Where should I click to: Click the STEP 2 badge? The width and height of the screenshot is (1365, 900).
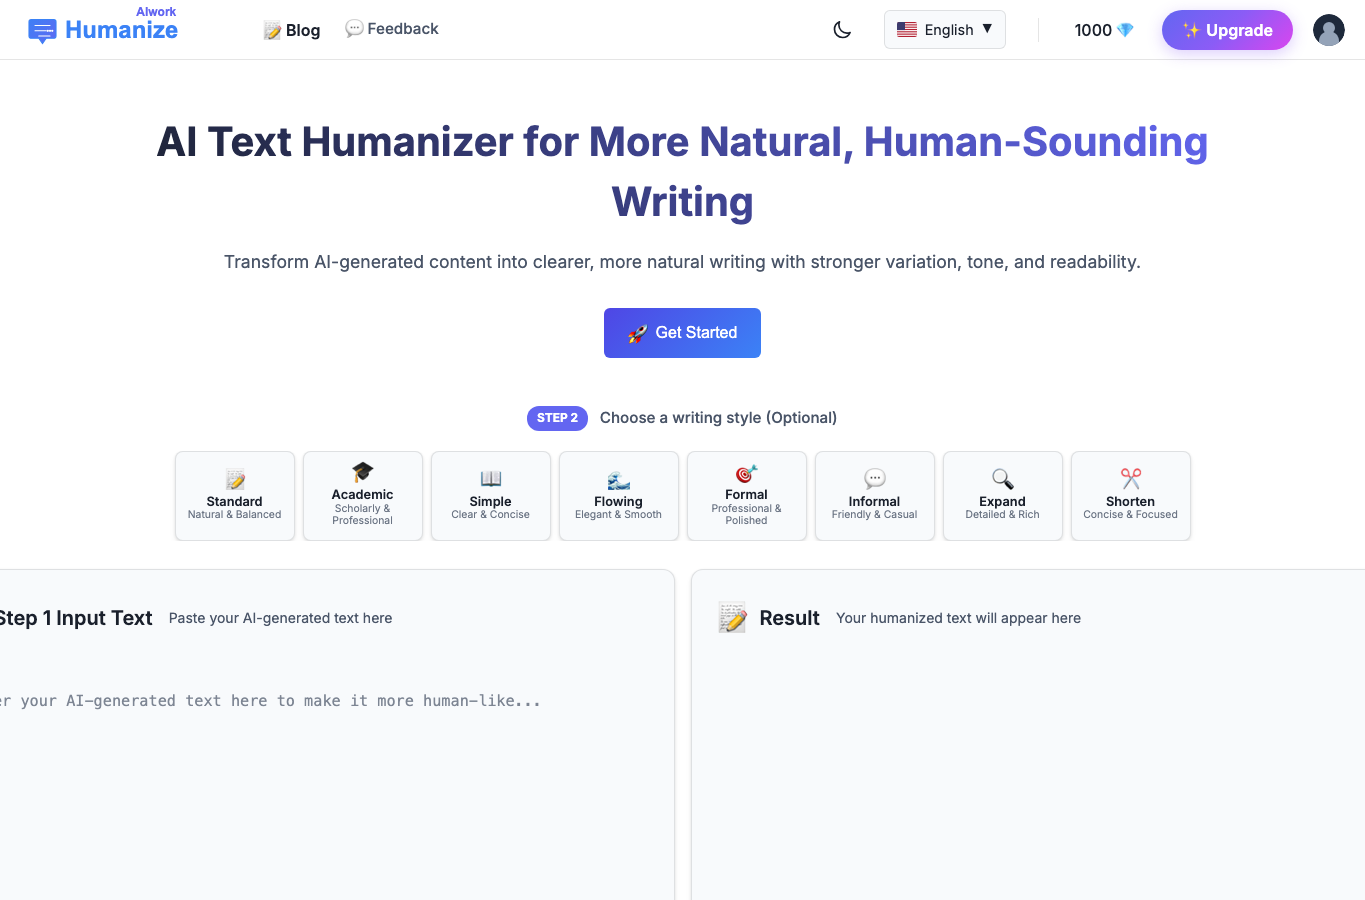pyautogui.click(x=557, y=418)
